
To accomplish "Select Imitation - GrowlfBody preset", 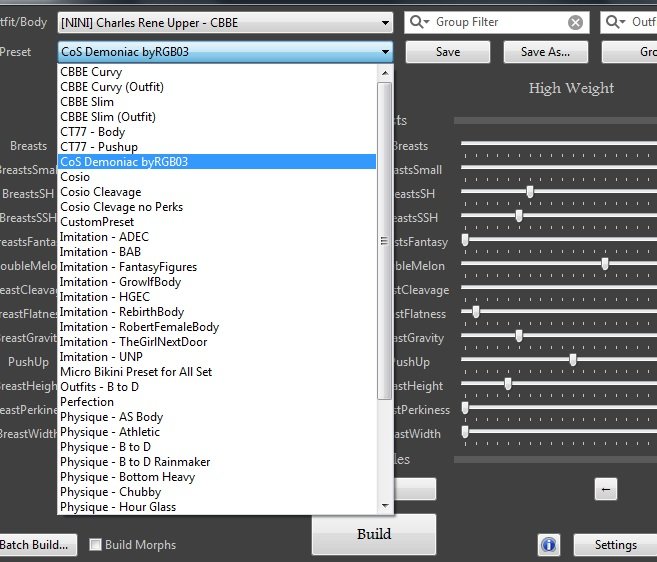I will pos(217,282).
